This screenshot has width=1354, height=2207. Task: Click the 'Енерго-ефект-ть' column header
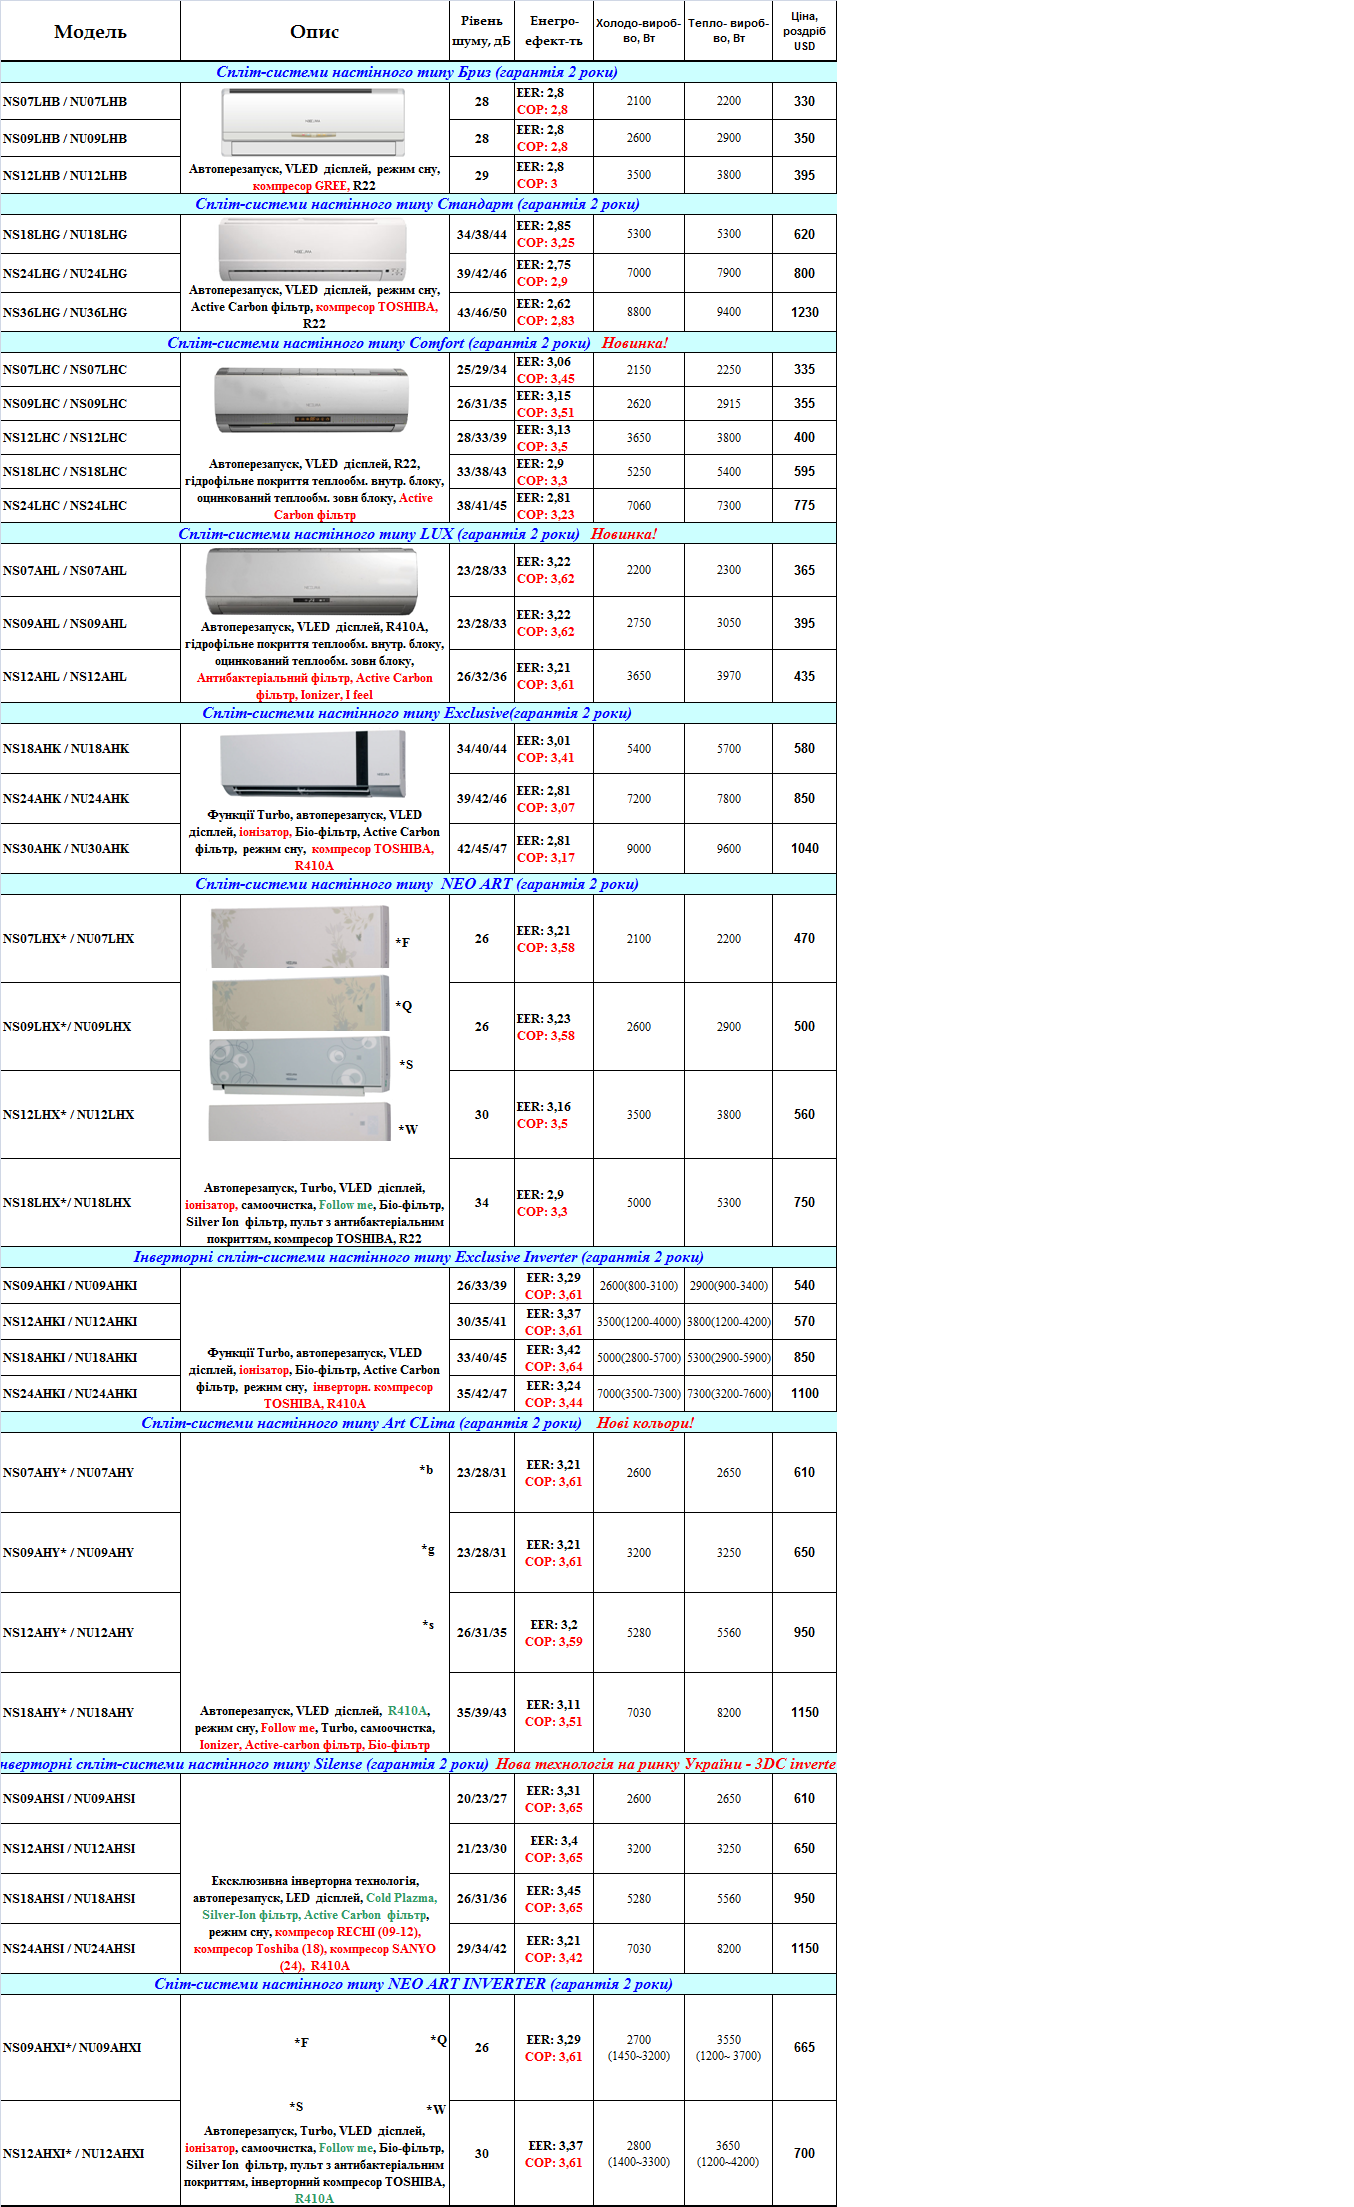554,31
